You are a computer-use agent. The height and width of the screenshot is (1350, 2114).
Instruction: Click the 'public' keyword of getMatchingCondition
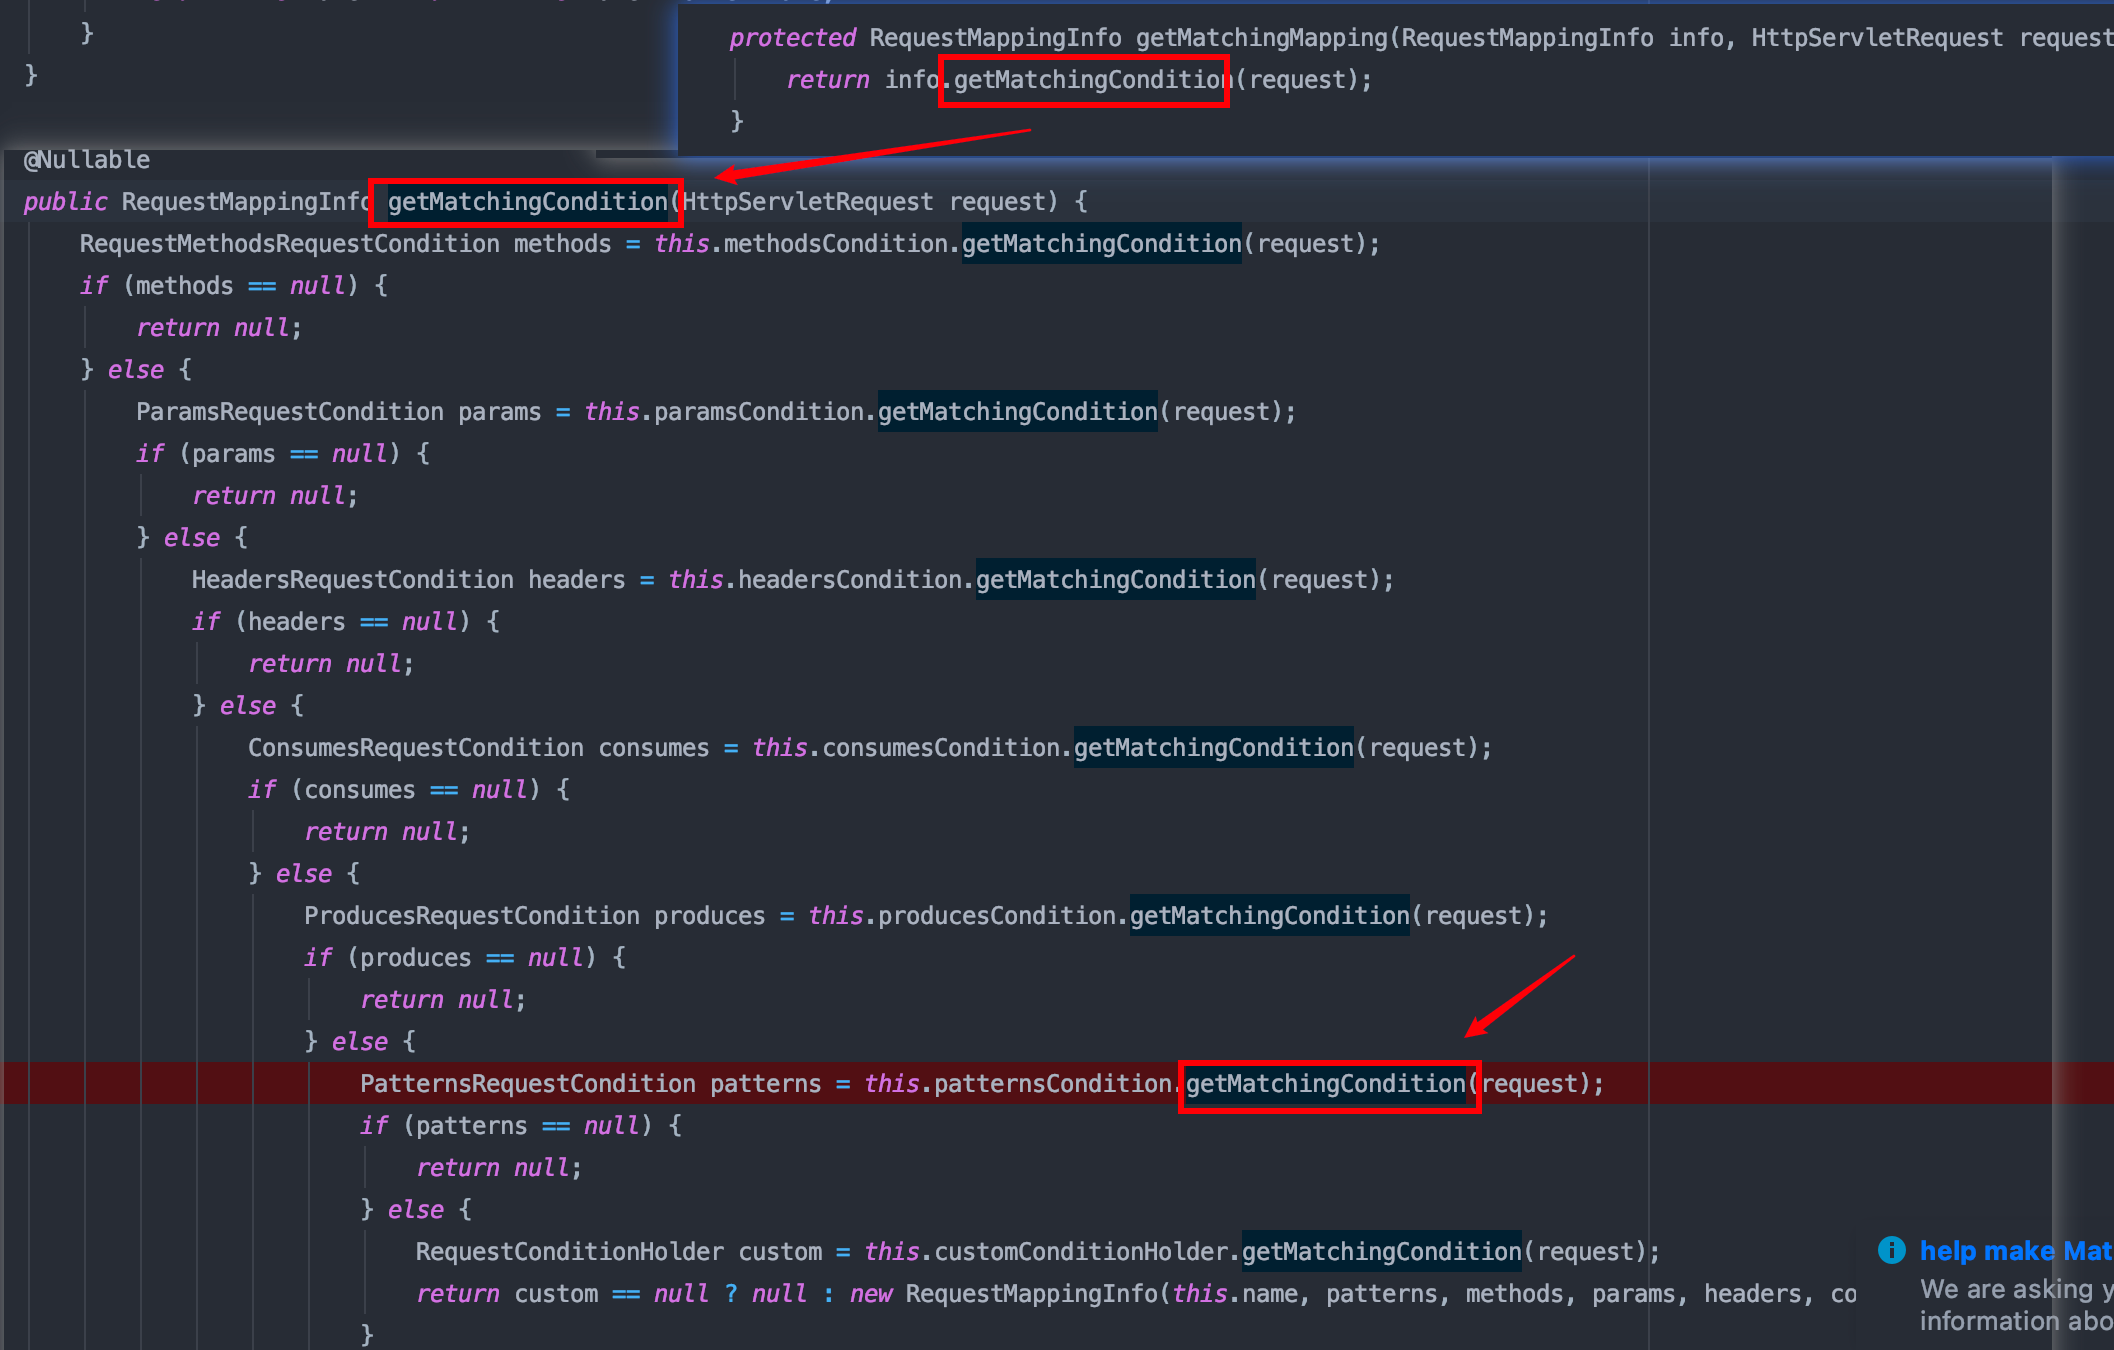point(65,202)
